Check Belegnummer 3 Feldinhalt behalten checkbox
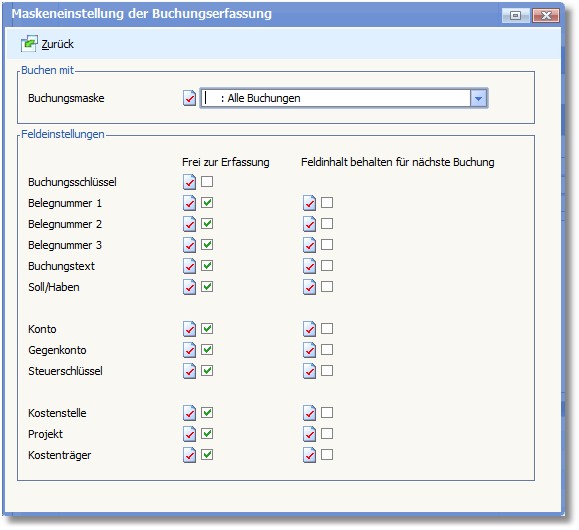Image resolution: width=579 pixels, height=530 pixels. click(327, 245)
